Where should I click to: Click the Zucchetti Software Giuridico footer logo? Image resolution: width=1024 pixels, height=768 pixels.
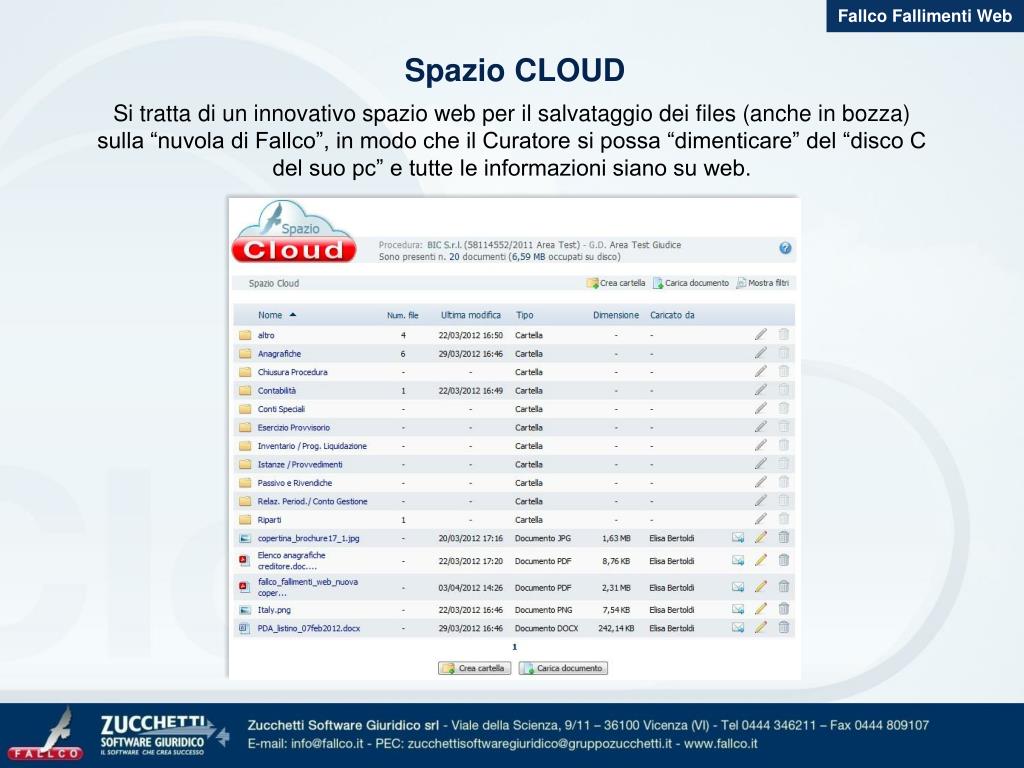coord(163,735)
